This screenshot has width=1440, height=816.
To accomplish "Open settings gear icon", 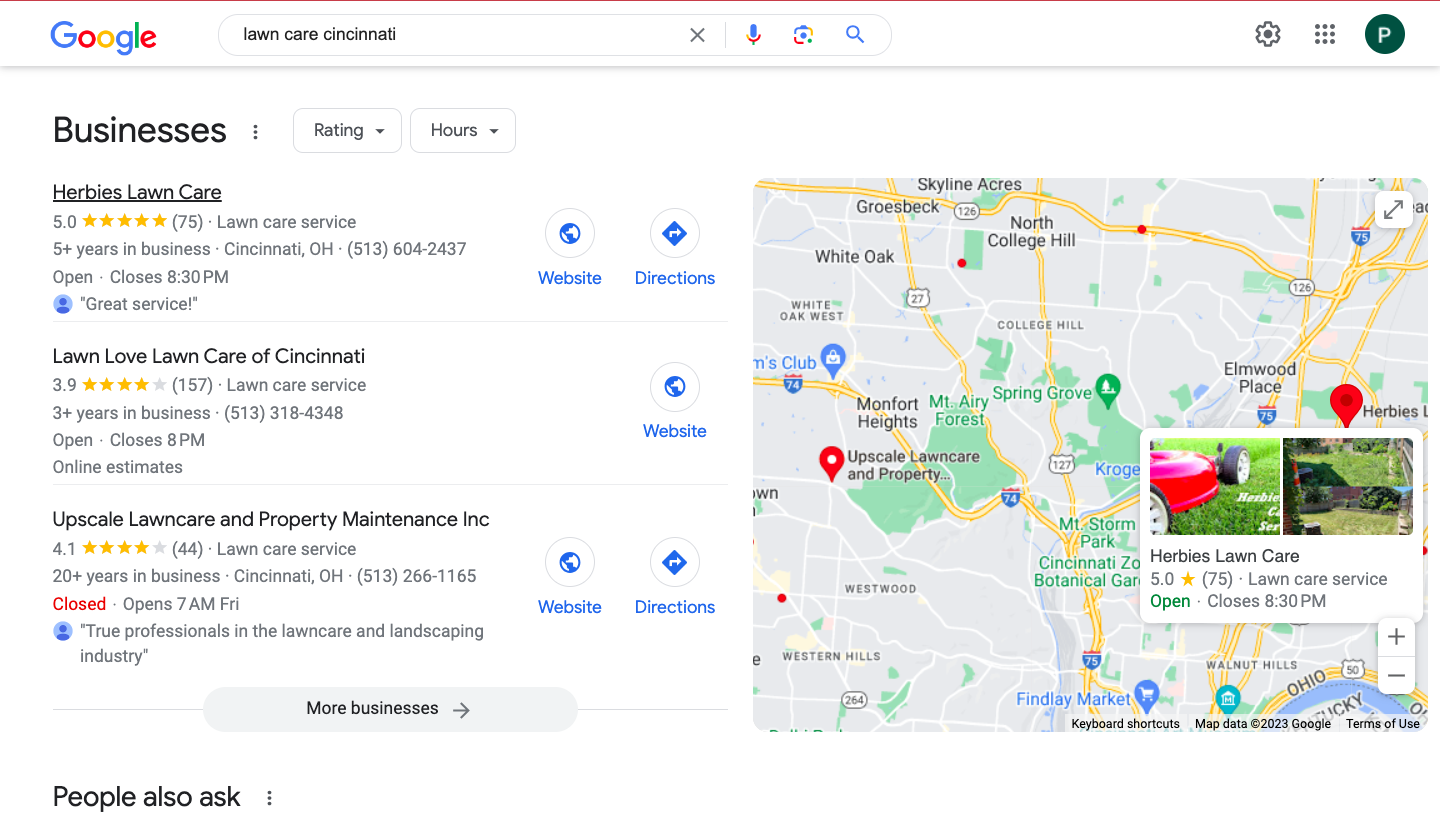I will click(1268, 35).
